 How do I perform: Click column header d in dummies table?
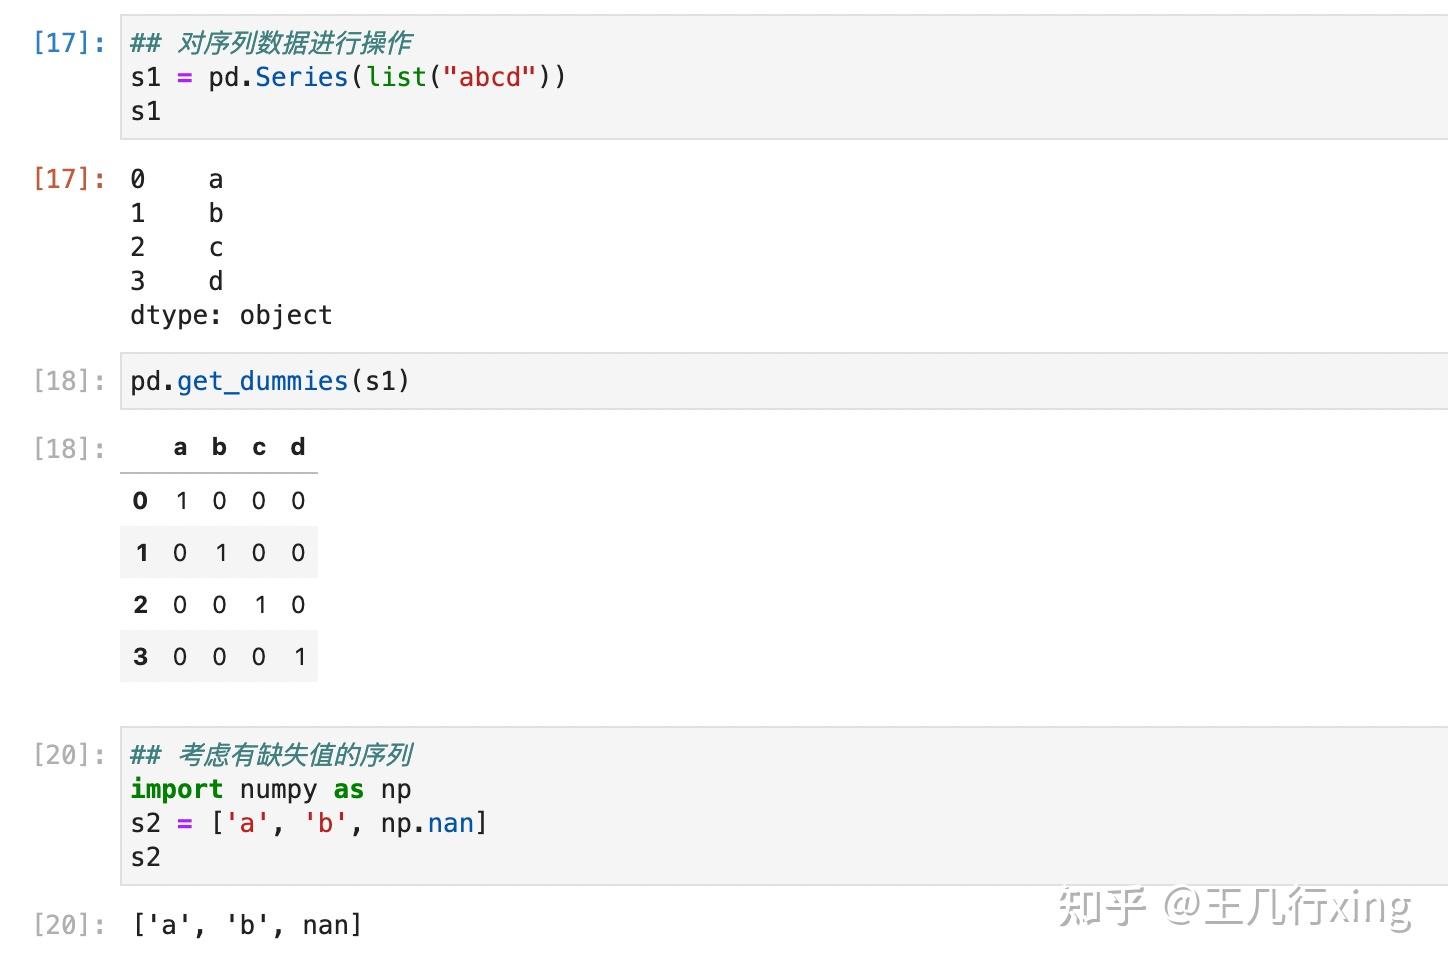[x=298, y=447]
